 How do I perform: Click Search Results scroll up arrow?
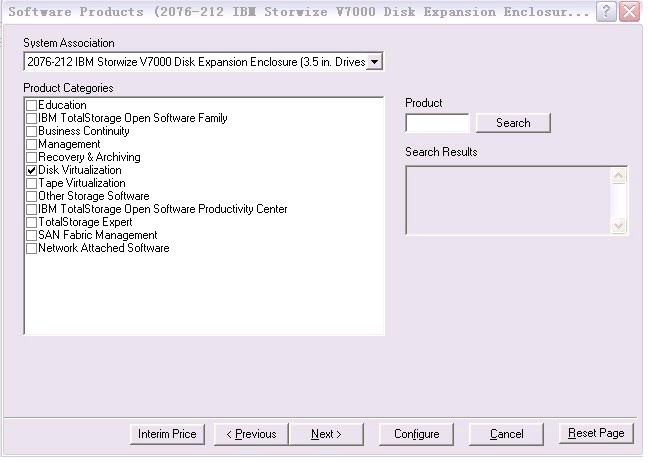(x=618, y=176)
